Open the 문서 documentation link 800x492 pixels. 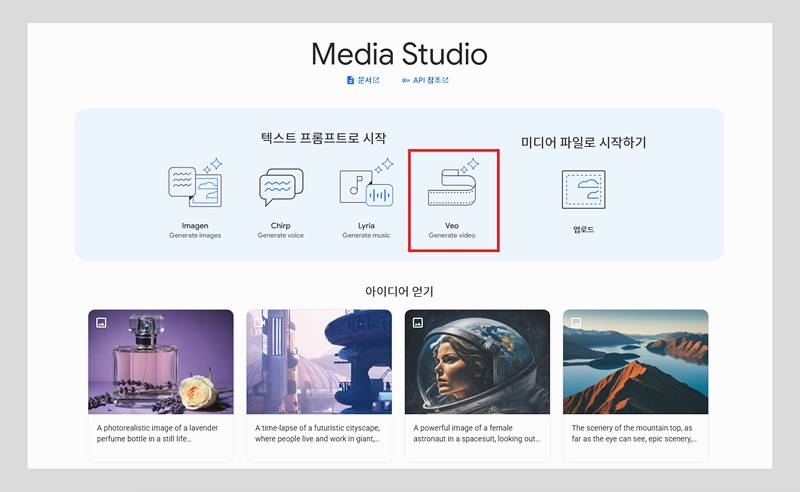click(364, 80)
